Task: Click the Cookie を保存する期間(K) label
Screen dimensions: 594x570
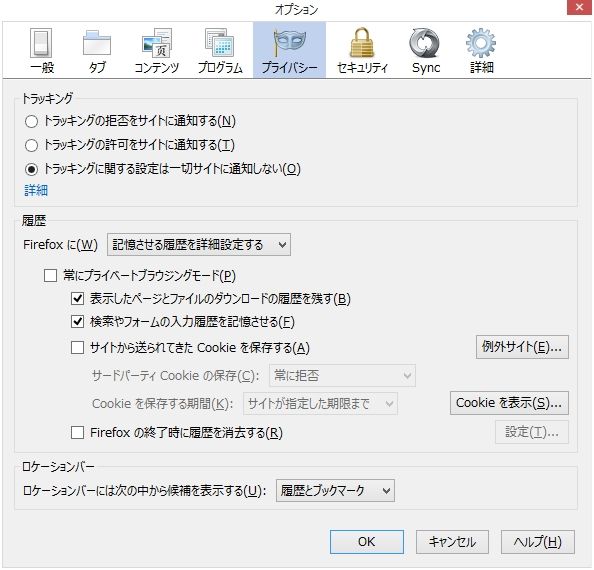Action: click(x=163, y=404)
